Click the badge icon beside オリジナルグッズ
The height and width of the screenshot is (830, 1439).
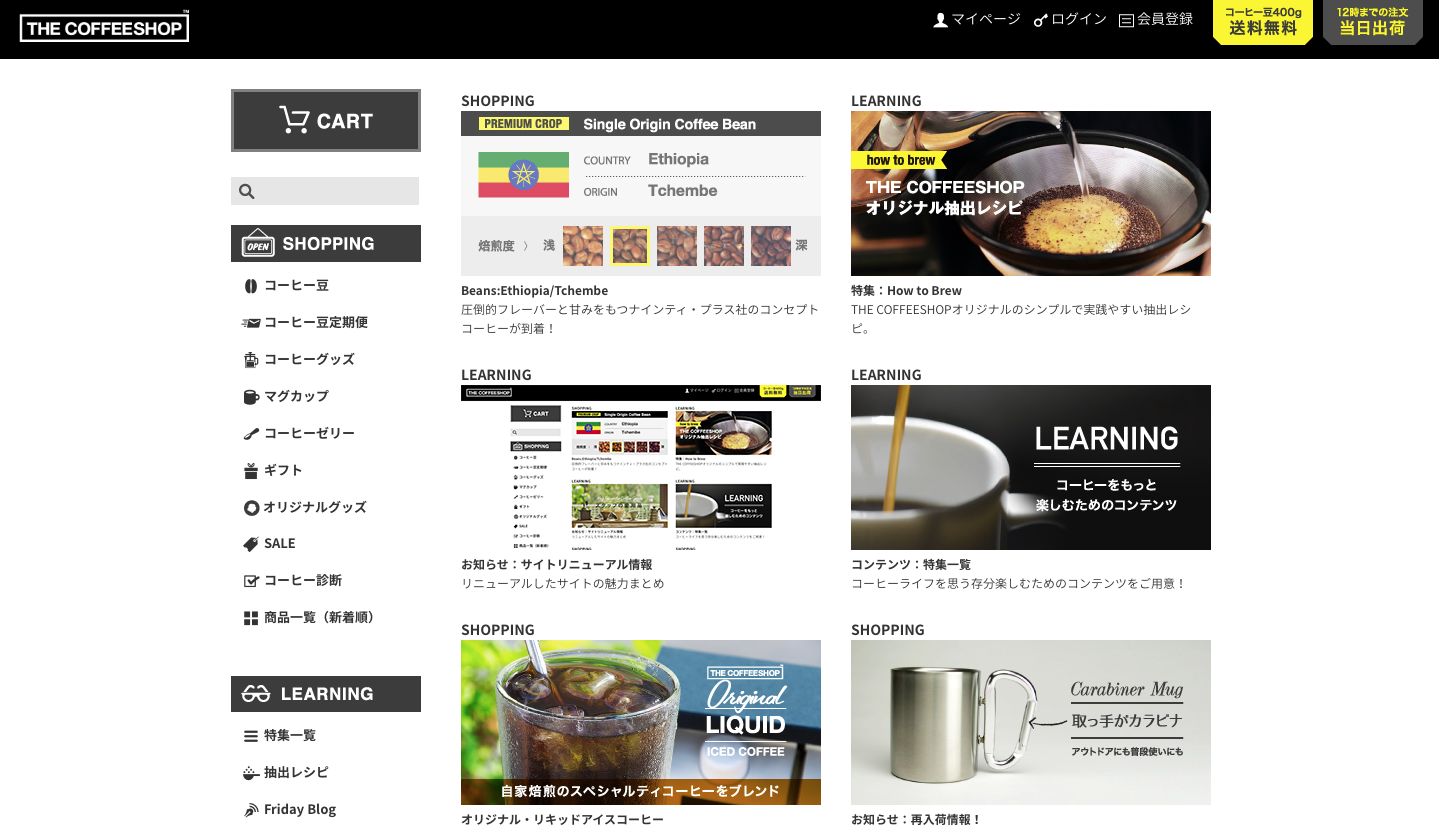251,508
